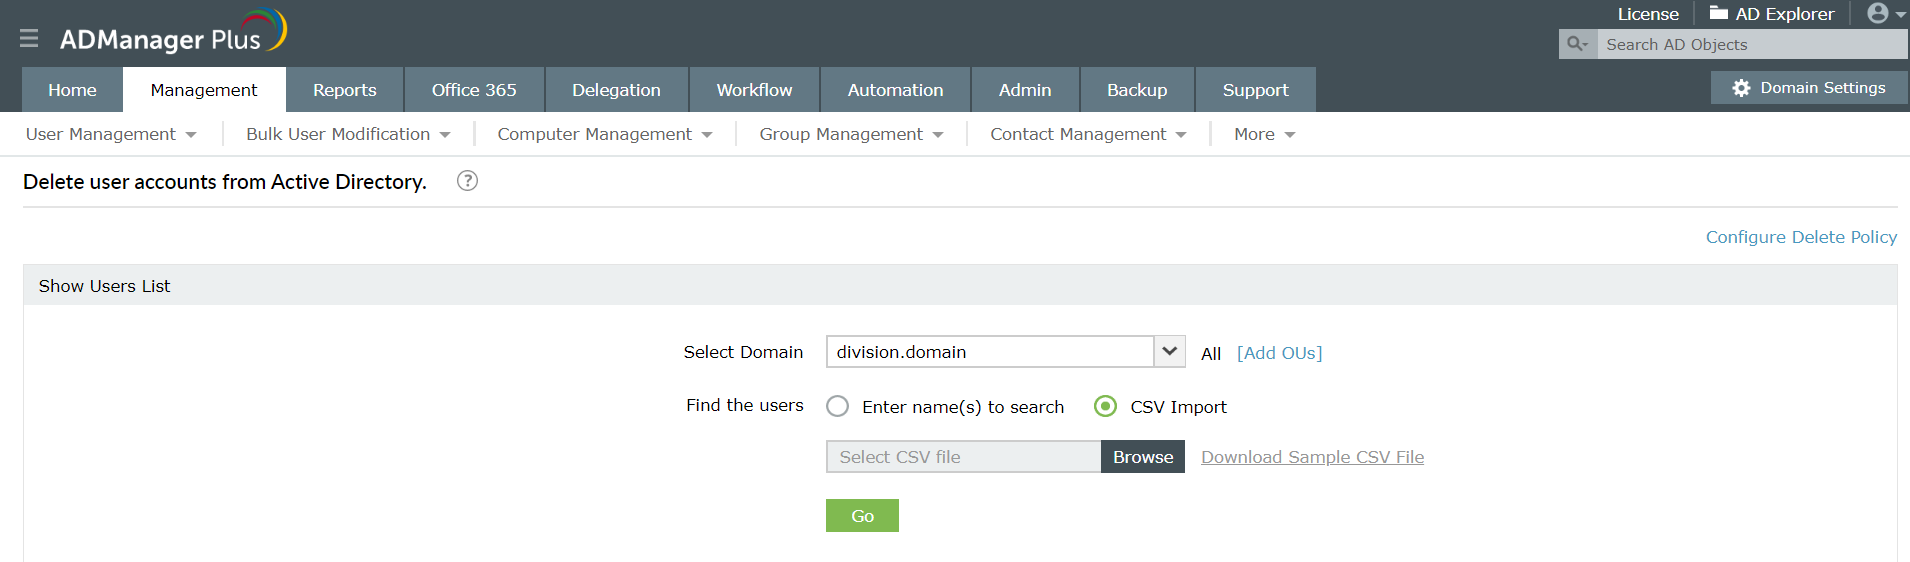Click Download Sample CSV File link
1910x562 pixels.
tap(1312, 457)
